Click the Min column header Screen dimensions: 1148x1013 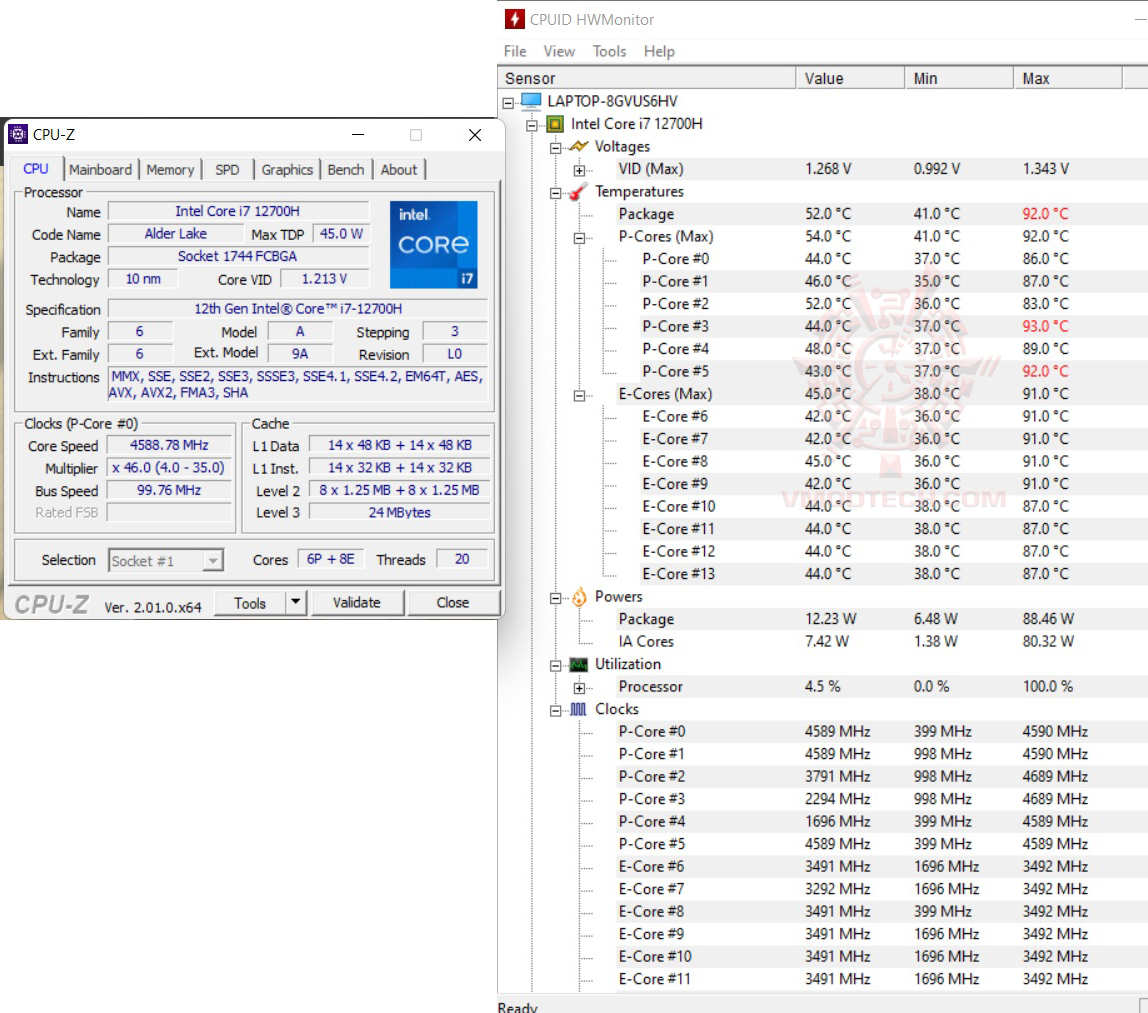pyautogui.click(x=959, y=78)
